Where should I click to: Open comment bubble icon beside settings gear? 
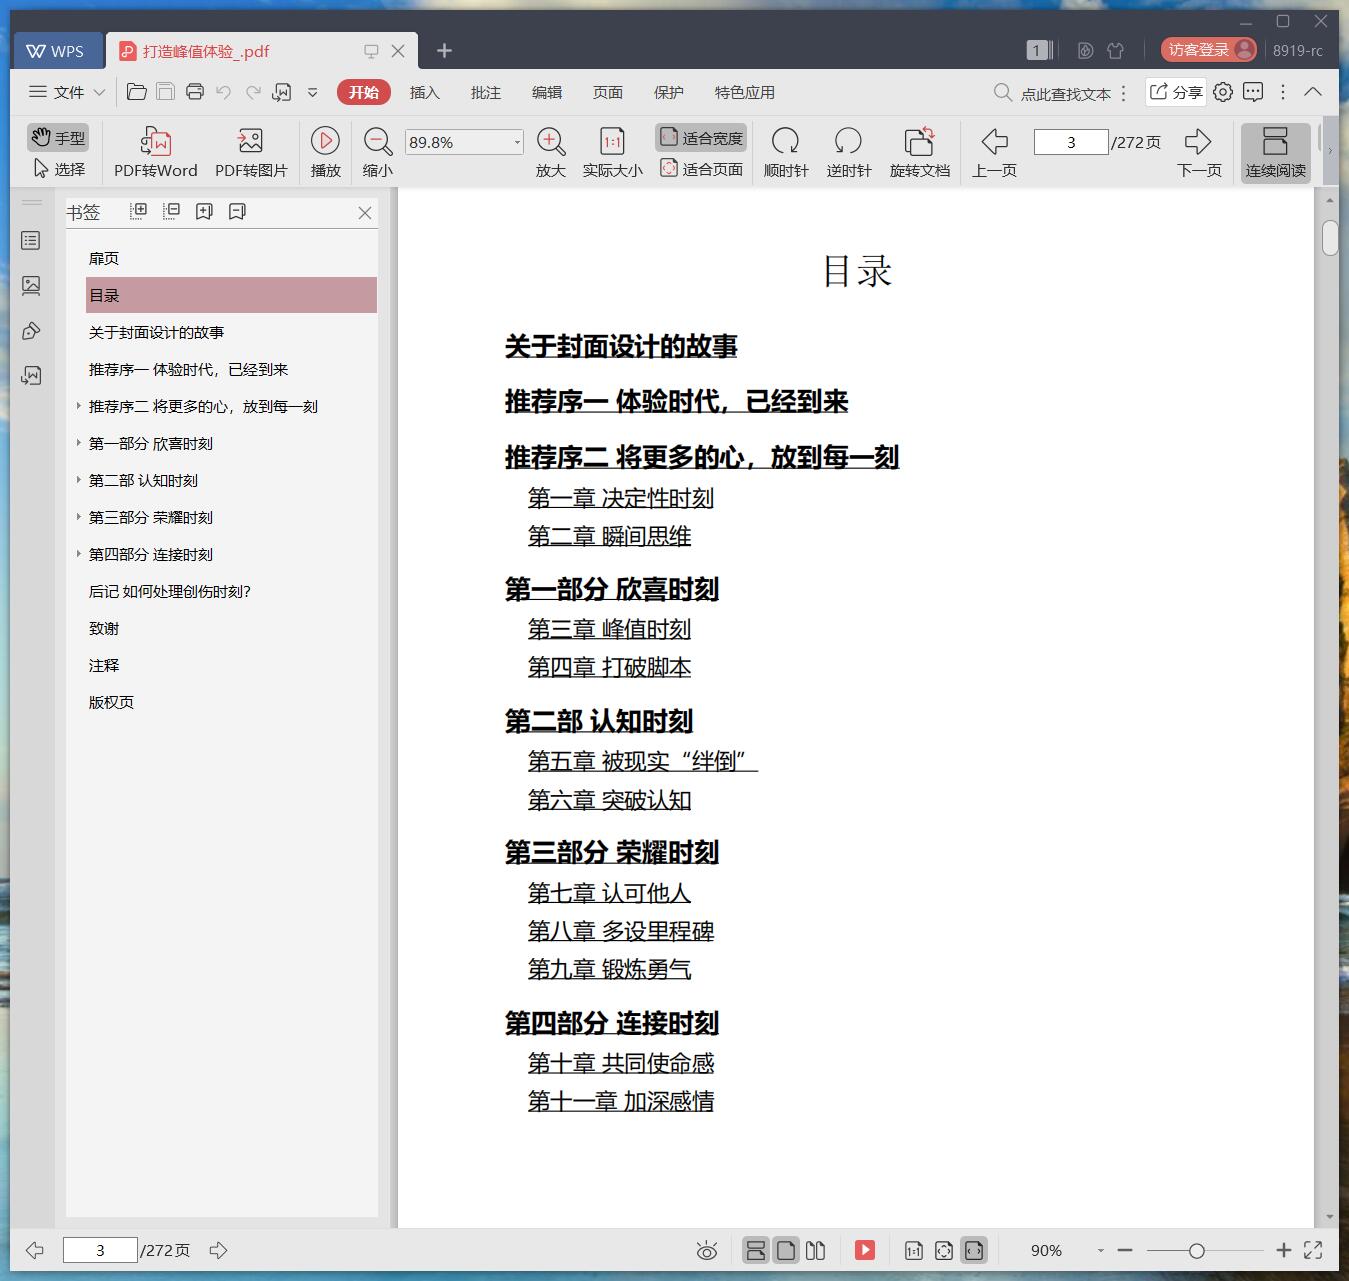coord(1253,92)
